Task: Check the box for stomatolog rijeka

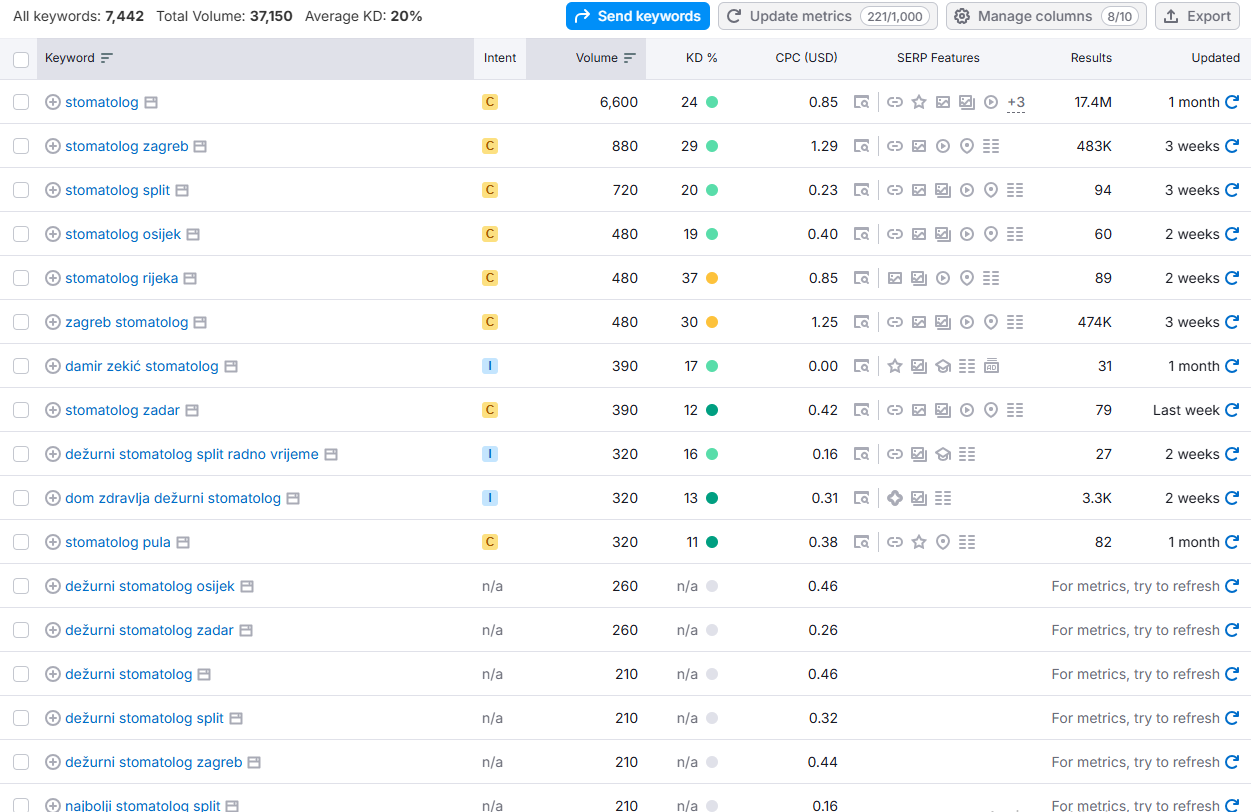Action: pos(21,278)
